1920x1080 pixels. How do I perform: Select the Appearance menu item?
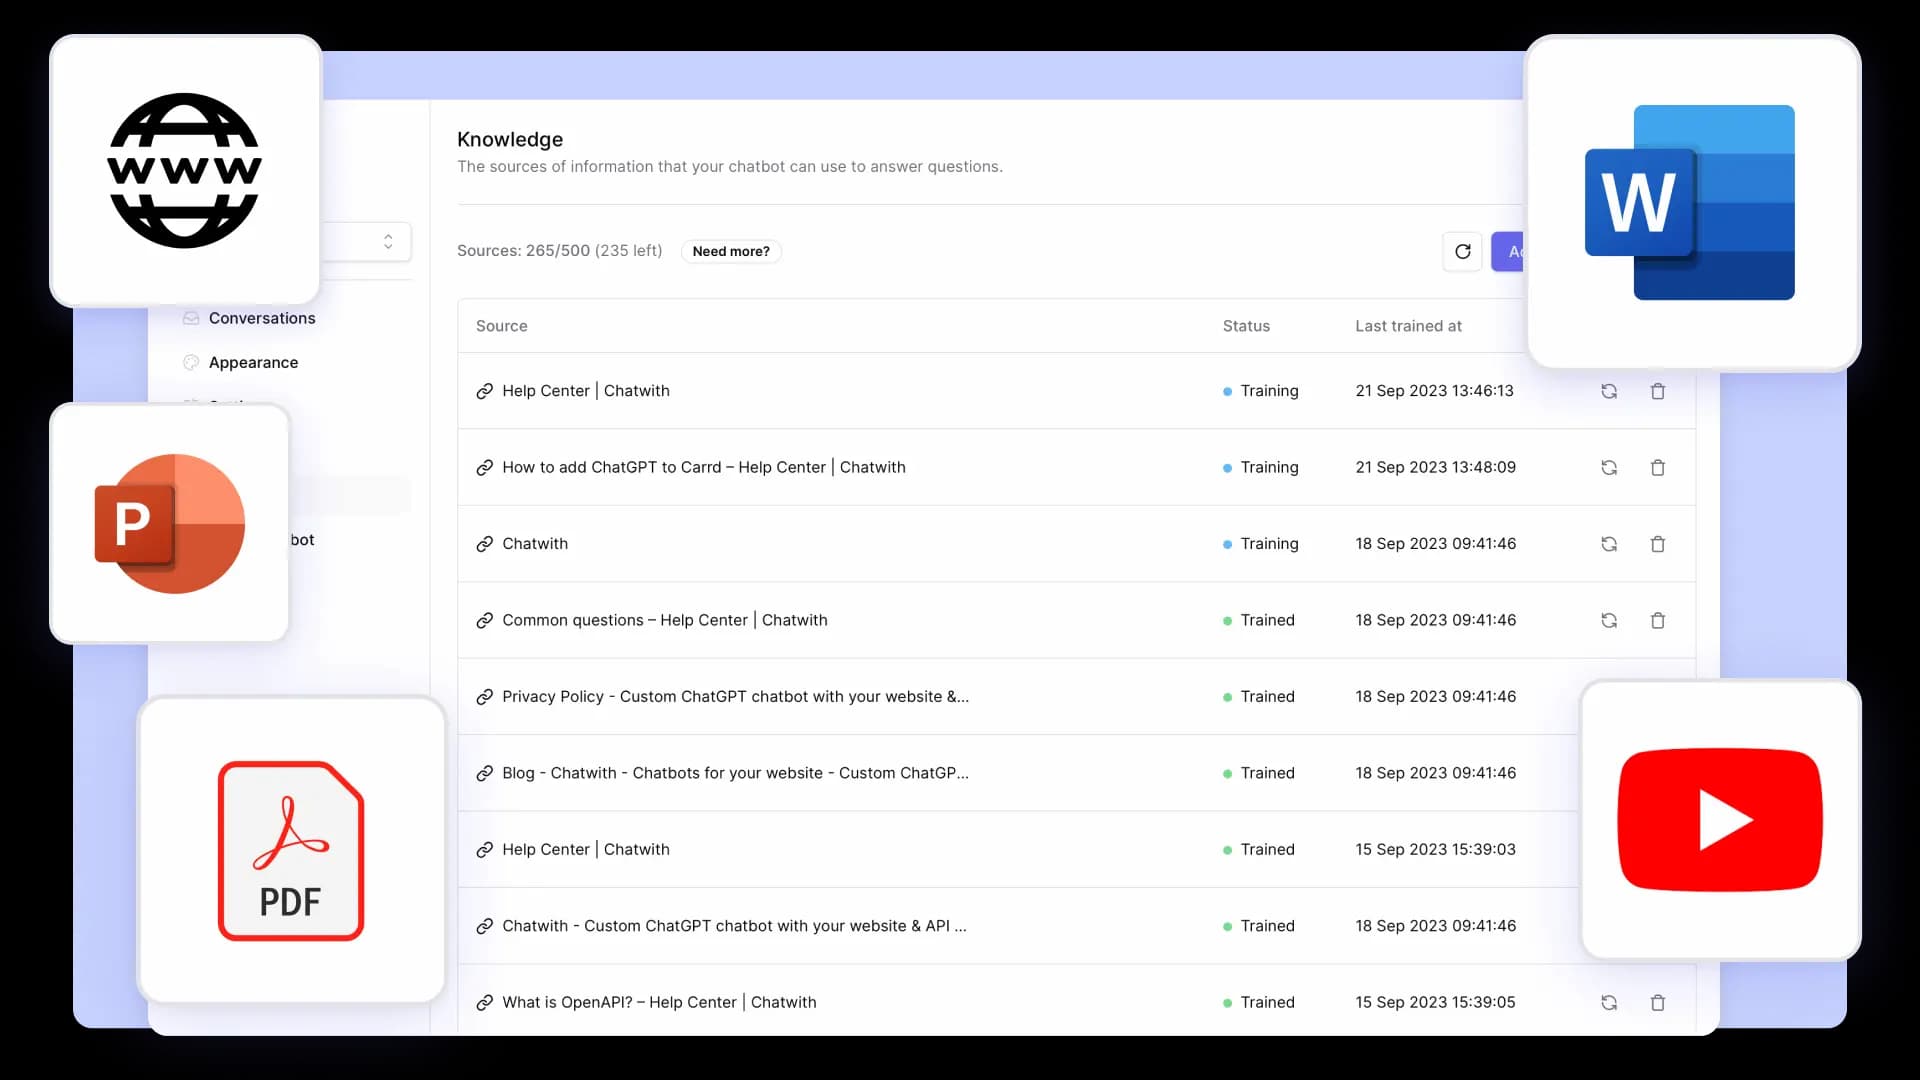[x=253, y=361]
